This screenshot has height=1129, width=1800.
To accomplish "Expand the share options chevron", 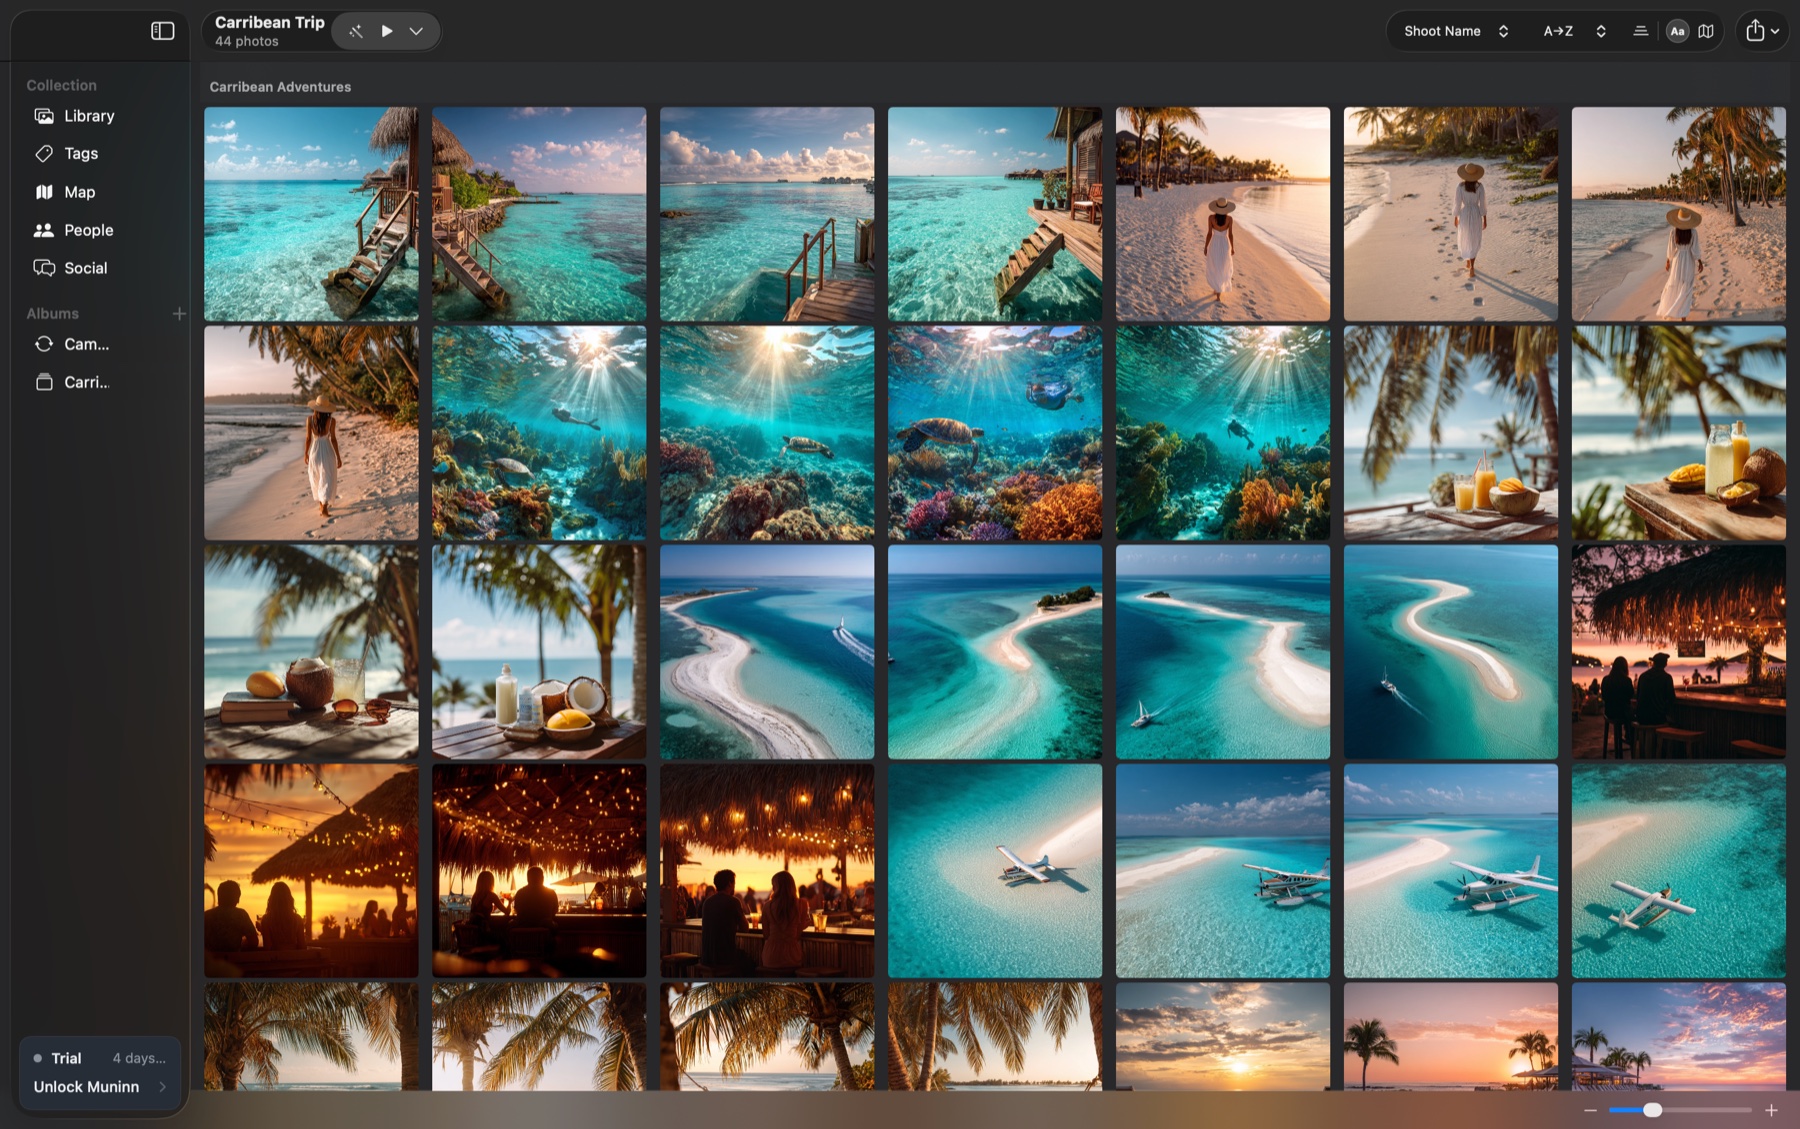I will (x=1775, y=32).
